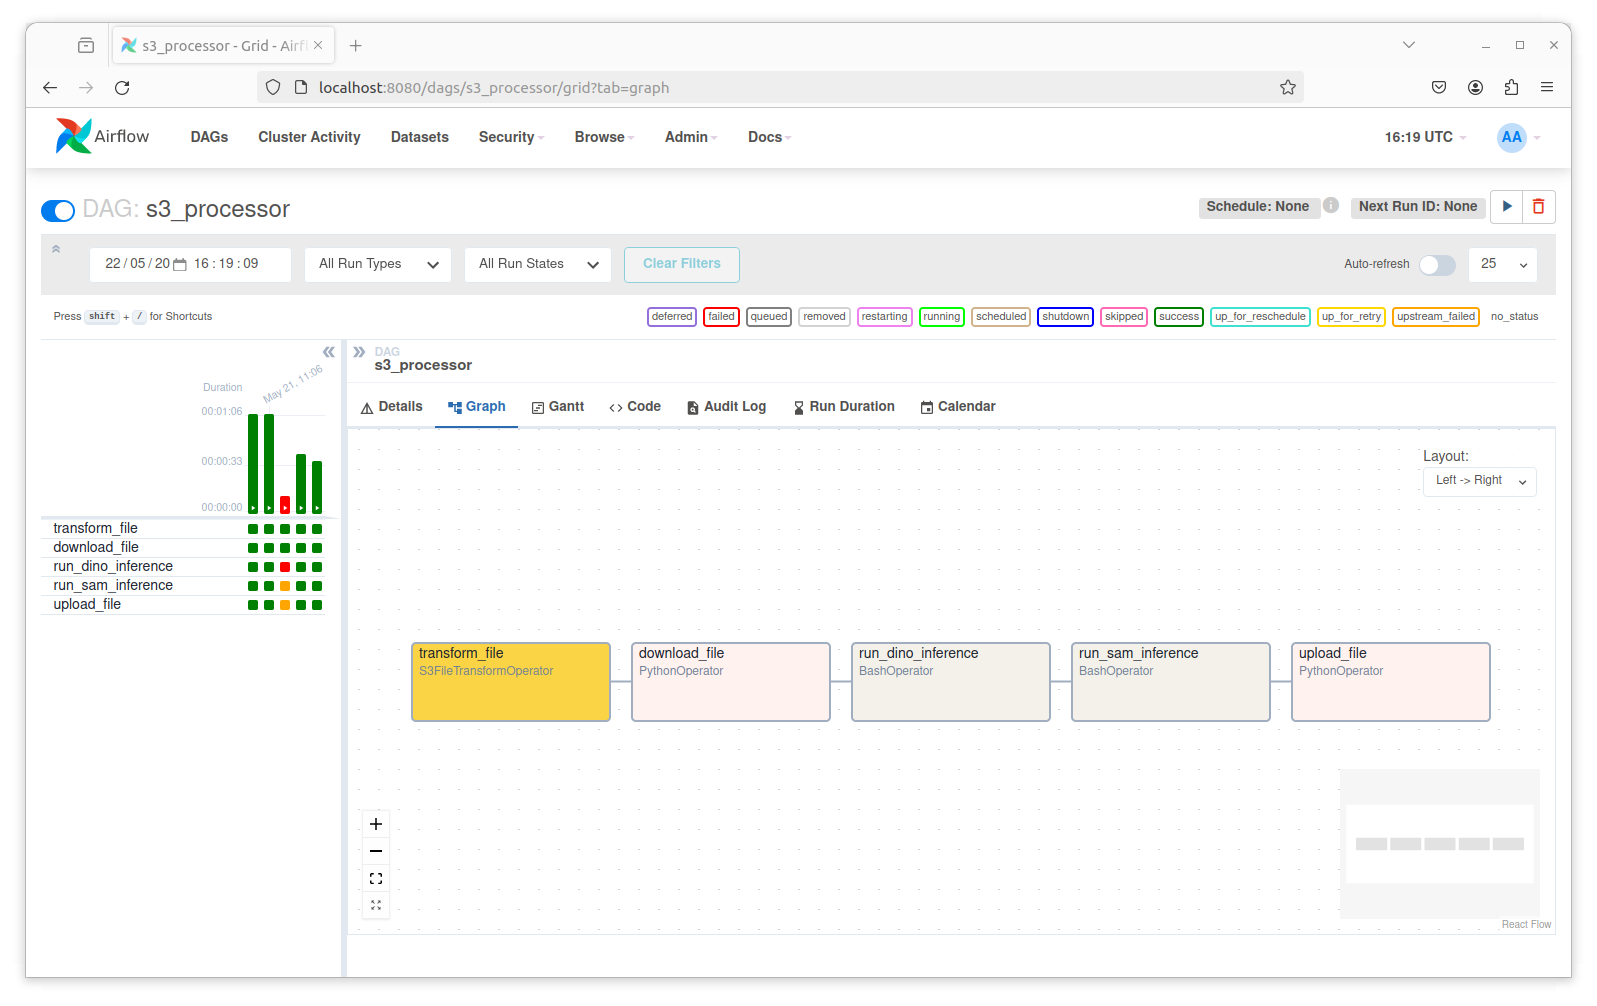Image resolution: width=1597 pixels, height=1006 pixels.
Task: Filter by the failed state badge
Action: [721, 317]
